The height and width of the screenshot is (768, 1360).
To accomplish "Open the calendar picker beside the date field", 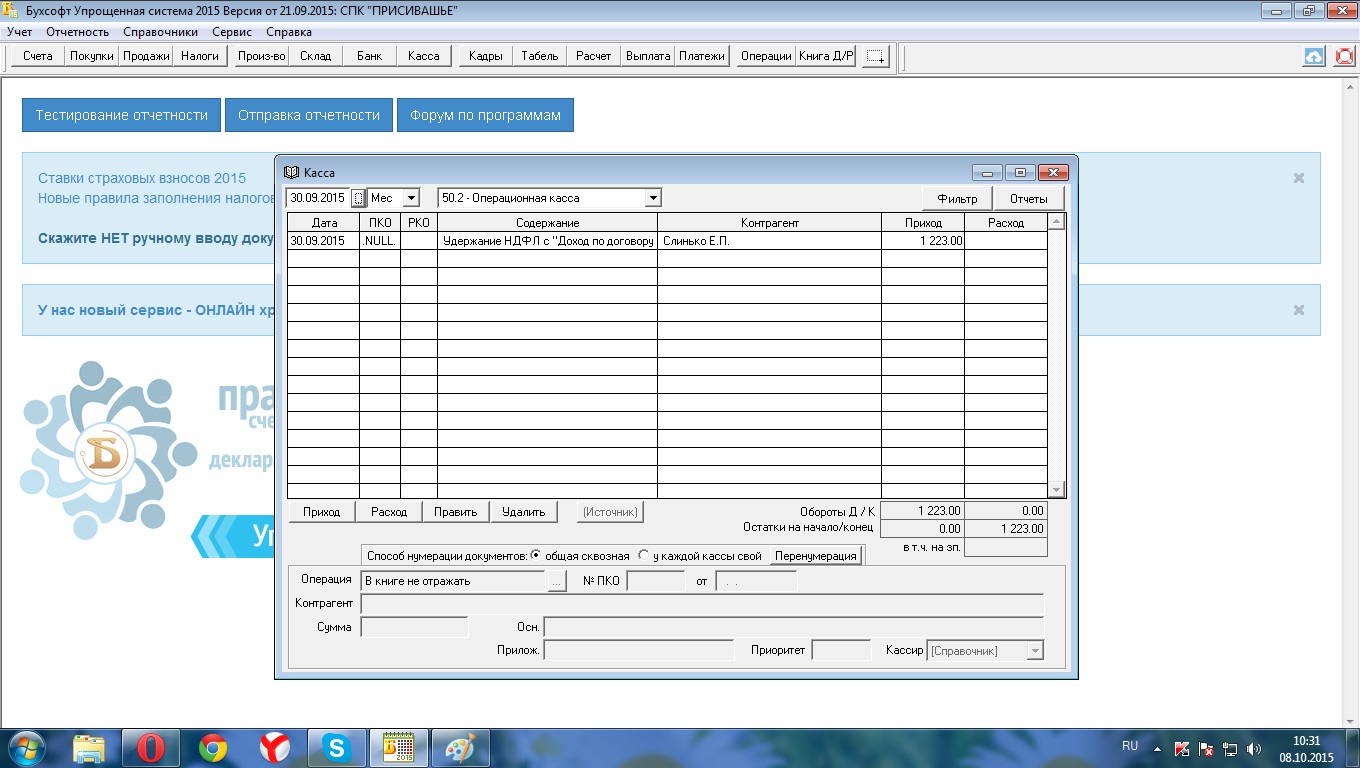I will (359, 198).
